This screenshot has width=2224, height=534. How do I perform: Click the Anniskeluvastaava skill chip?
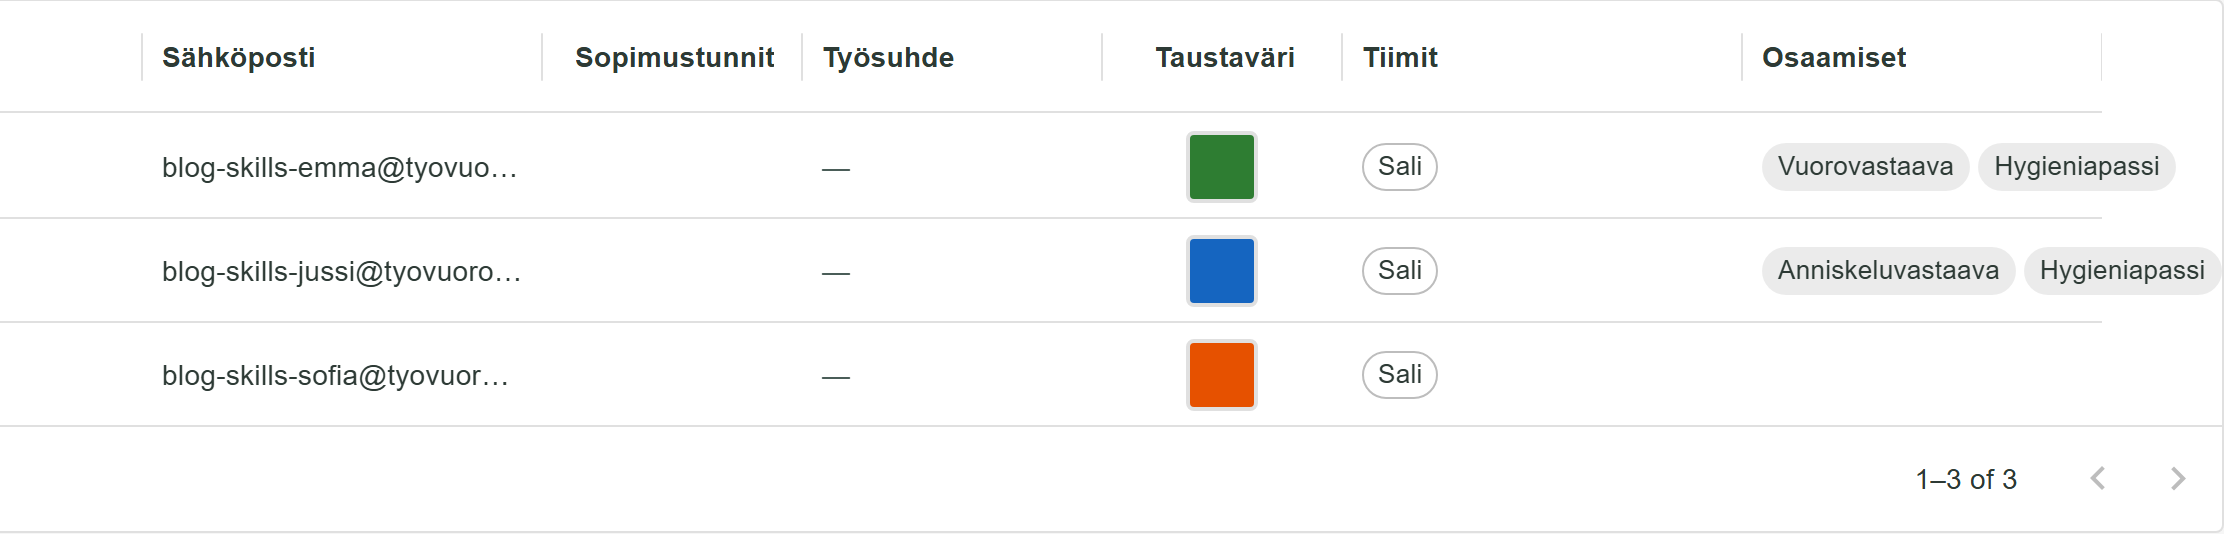coord(1889,271)
